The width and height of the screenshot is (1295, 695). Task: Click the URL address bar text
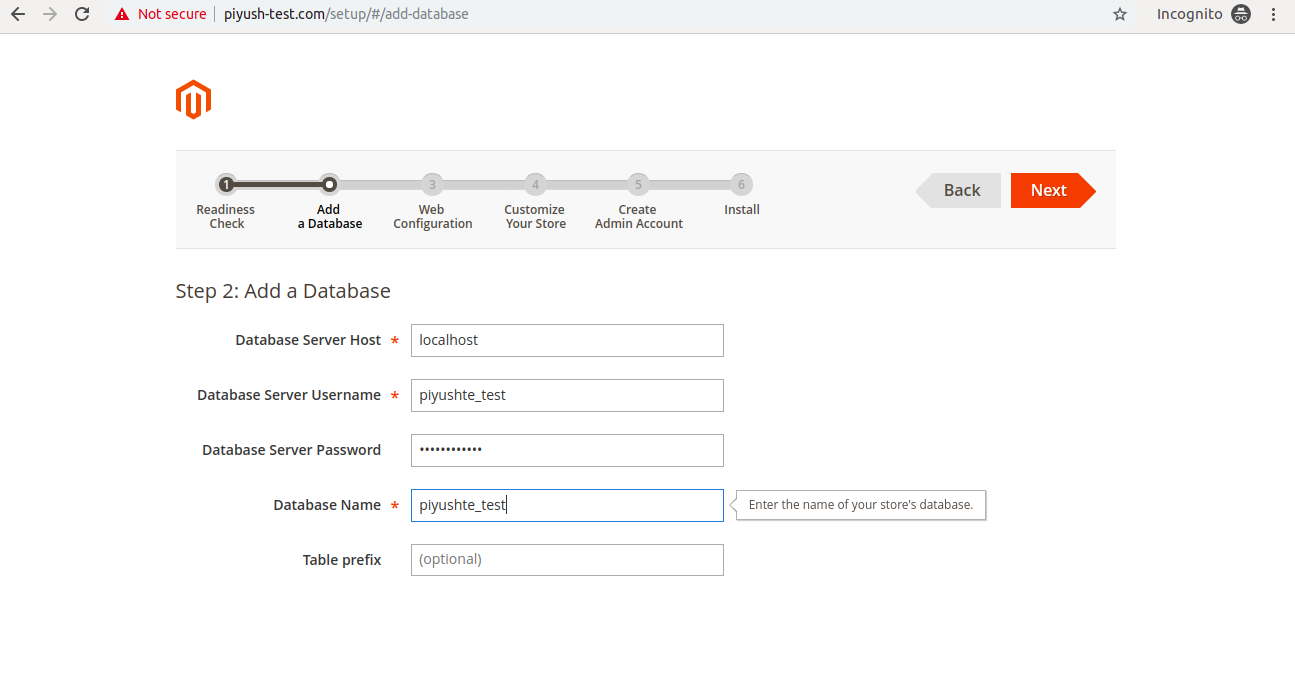click(346, 14)
